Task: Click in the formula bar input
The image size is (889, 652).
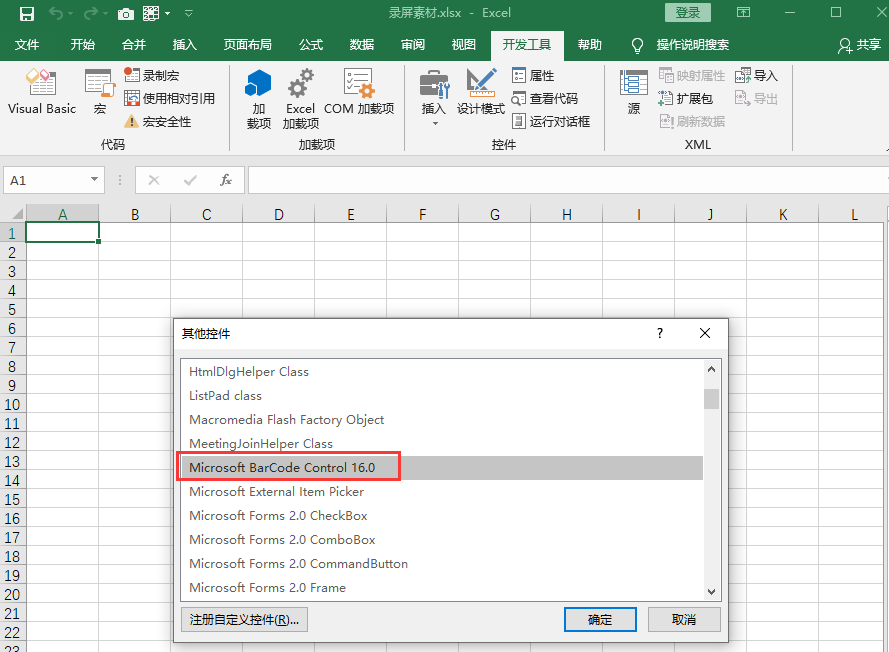Action: (567, 180)
